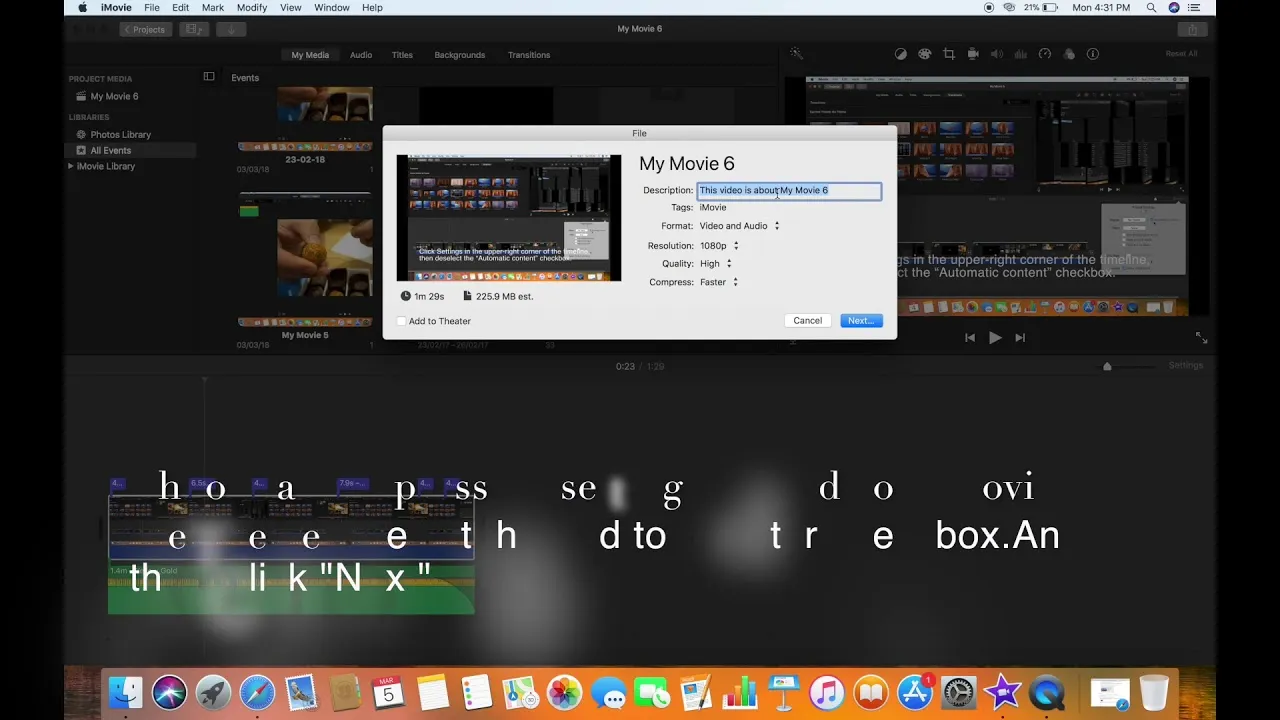Play the project preview
Image resolution: width=1280 pixels, height=720 pixels.
pyautogui.click(x=995, y=337)
